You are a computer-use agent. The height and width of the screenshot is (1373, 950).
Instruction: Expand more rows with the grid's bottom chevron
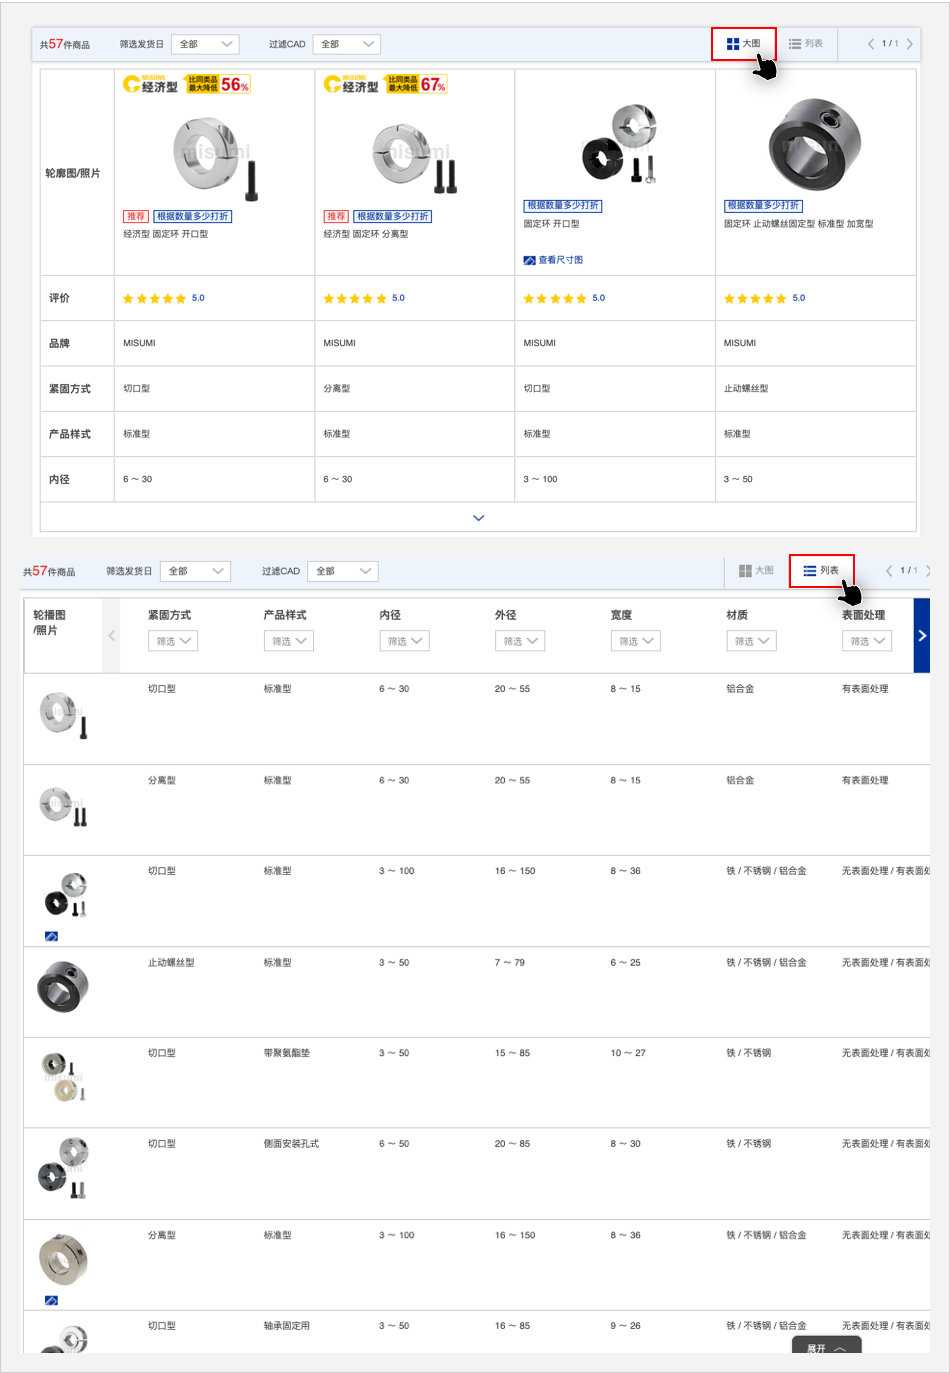tap(478, 518)
